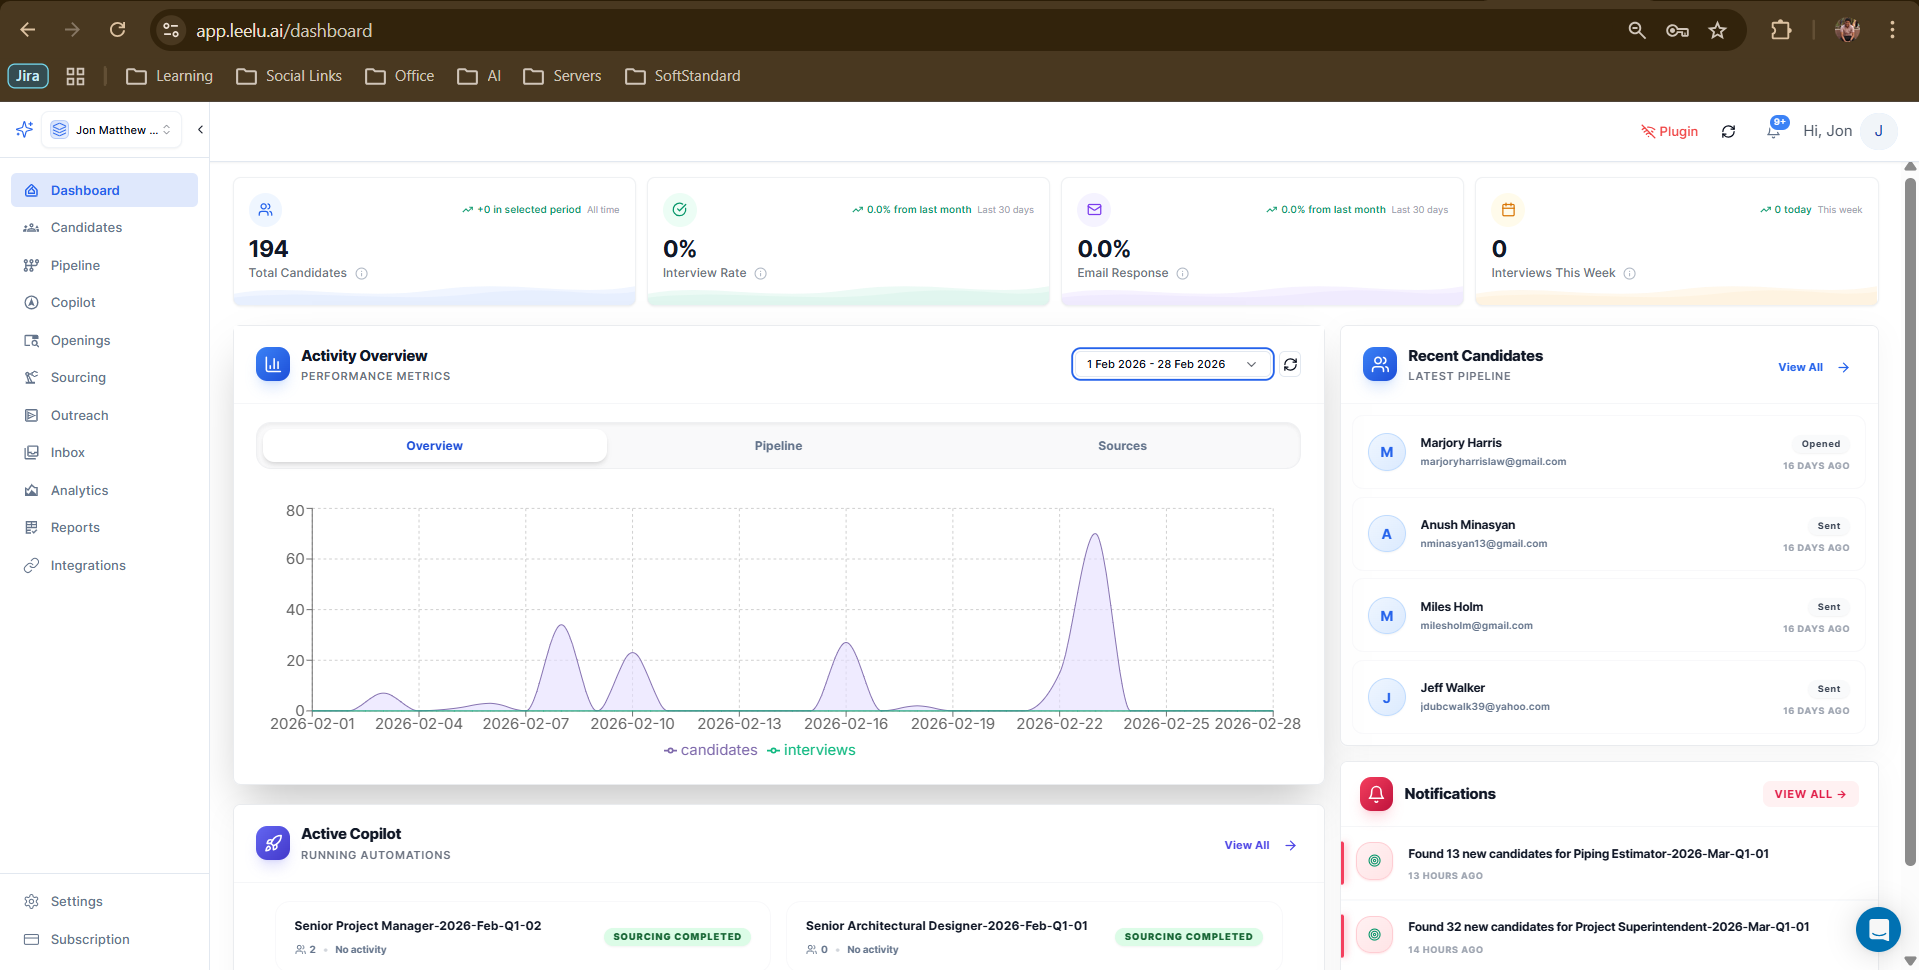Open the chat support widget
This screenshot has width=1919, height=970.
[1877, 930]
